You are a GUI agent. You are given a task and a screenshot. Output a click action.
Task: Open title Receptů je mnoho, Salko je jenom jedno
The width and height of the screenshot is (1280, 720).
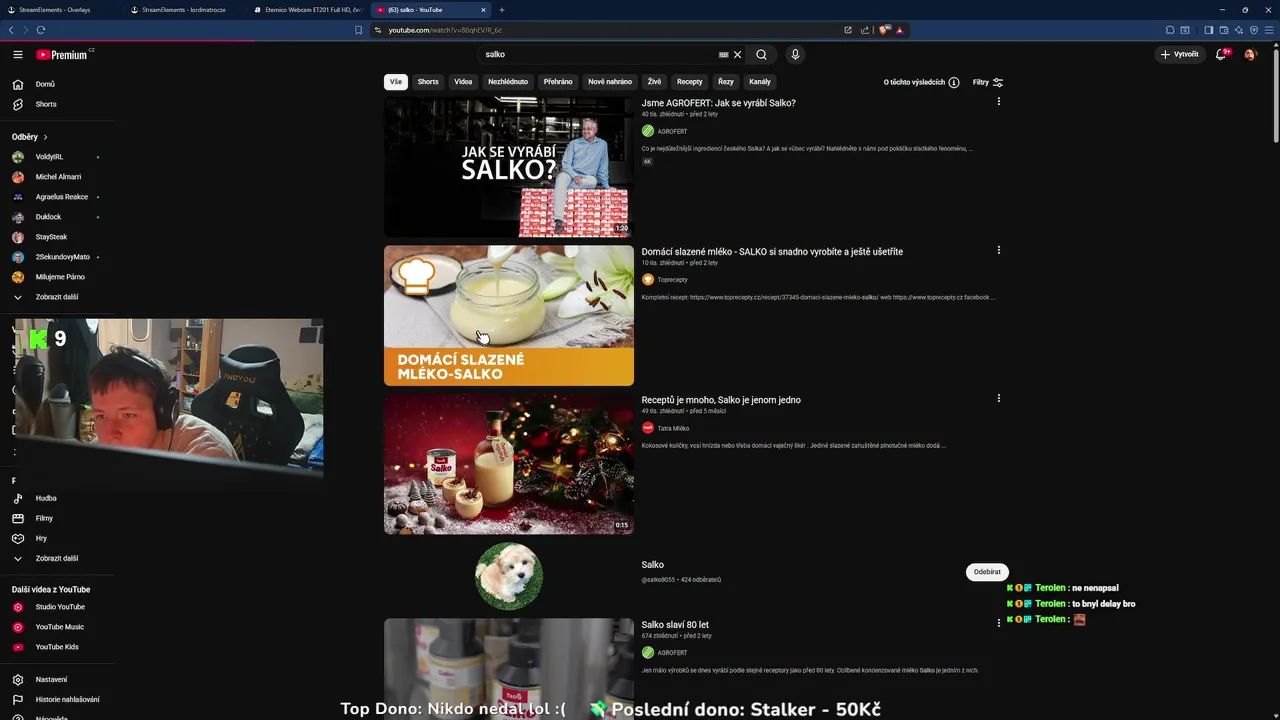click(x=721, y=400)
